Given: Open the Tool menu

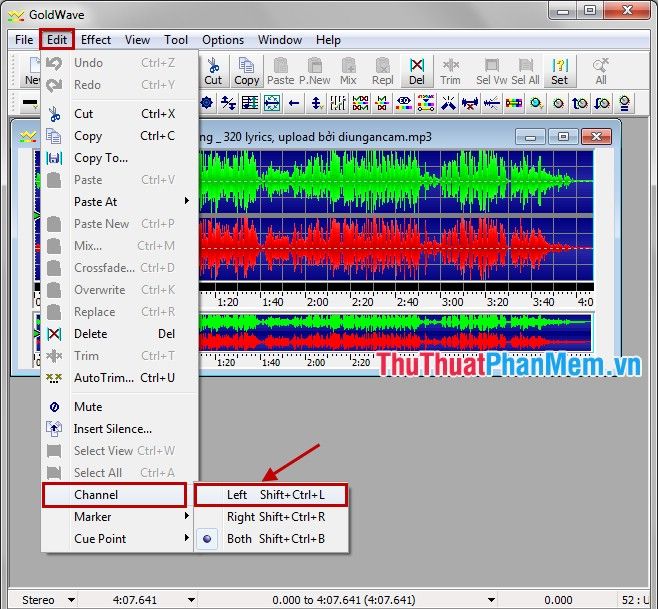Looking at the screenshot, I should (x=176, y=40).
